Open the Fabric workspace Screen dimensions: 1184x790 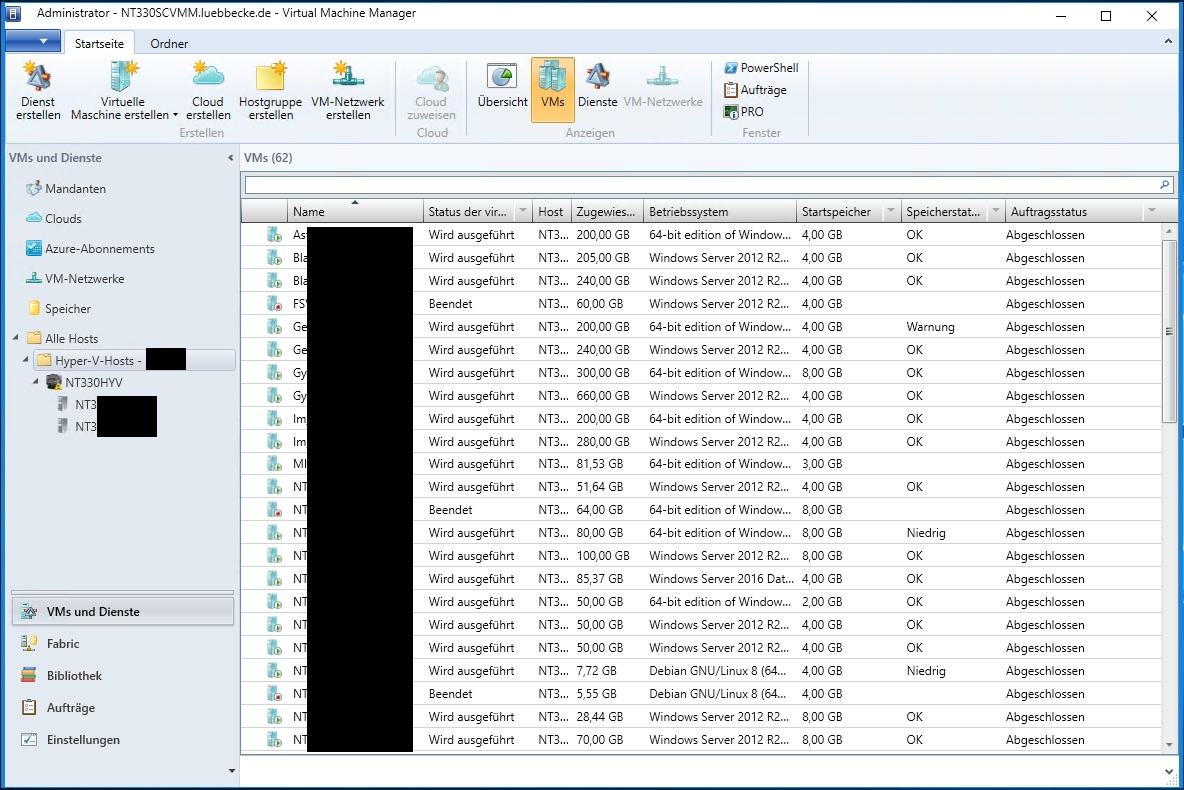pos(63,644)
